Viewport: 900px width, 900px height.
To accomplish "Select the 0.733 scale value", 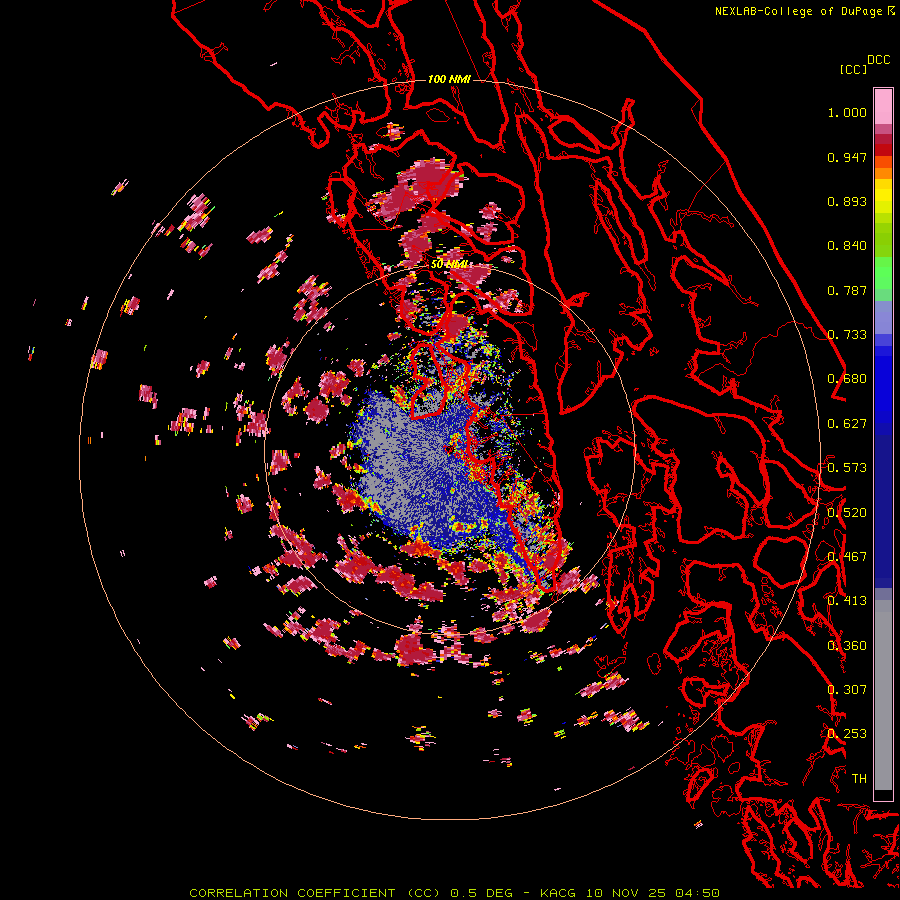I will pos(847,335).
